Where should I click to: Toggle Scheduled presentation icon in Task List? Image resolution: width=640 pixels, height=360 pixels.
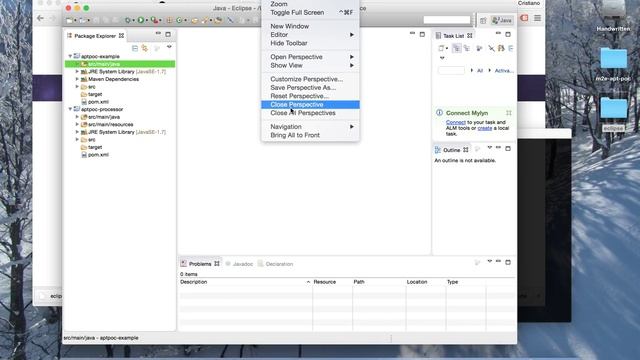pyautogui.click(x=467, y=49)
